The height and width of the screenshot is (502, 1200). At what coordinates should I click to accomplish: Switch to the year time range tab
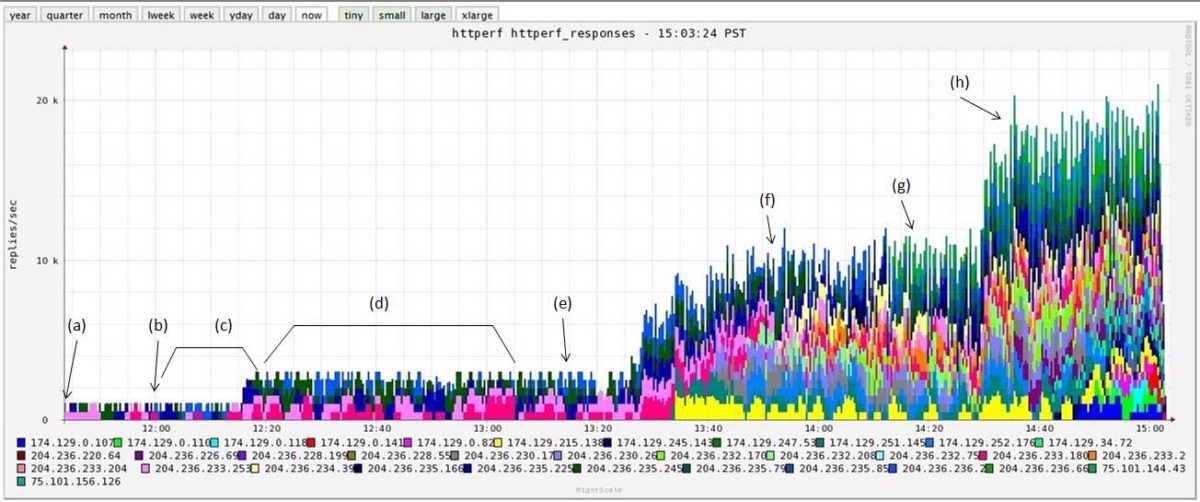coord(21,15)
